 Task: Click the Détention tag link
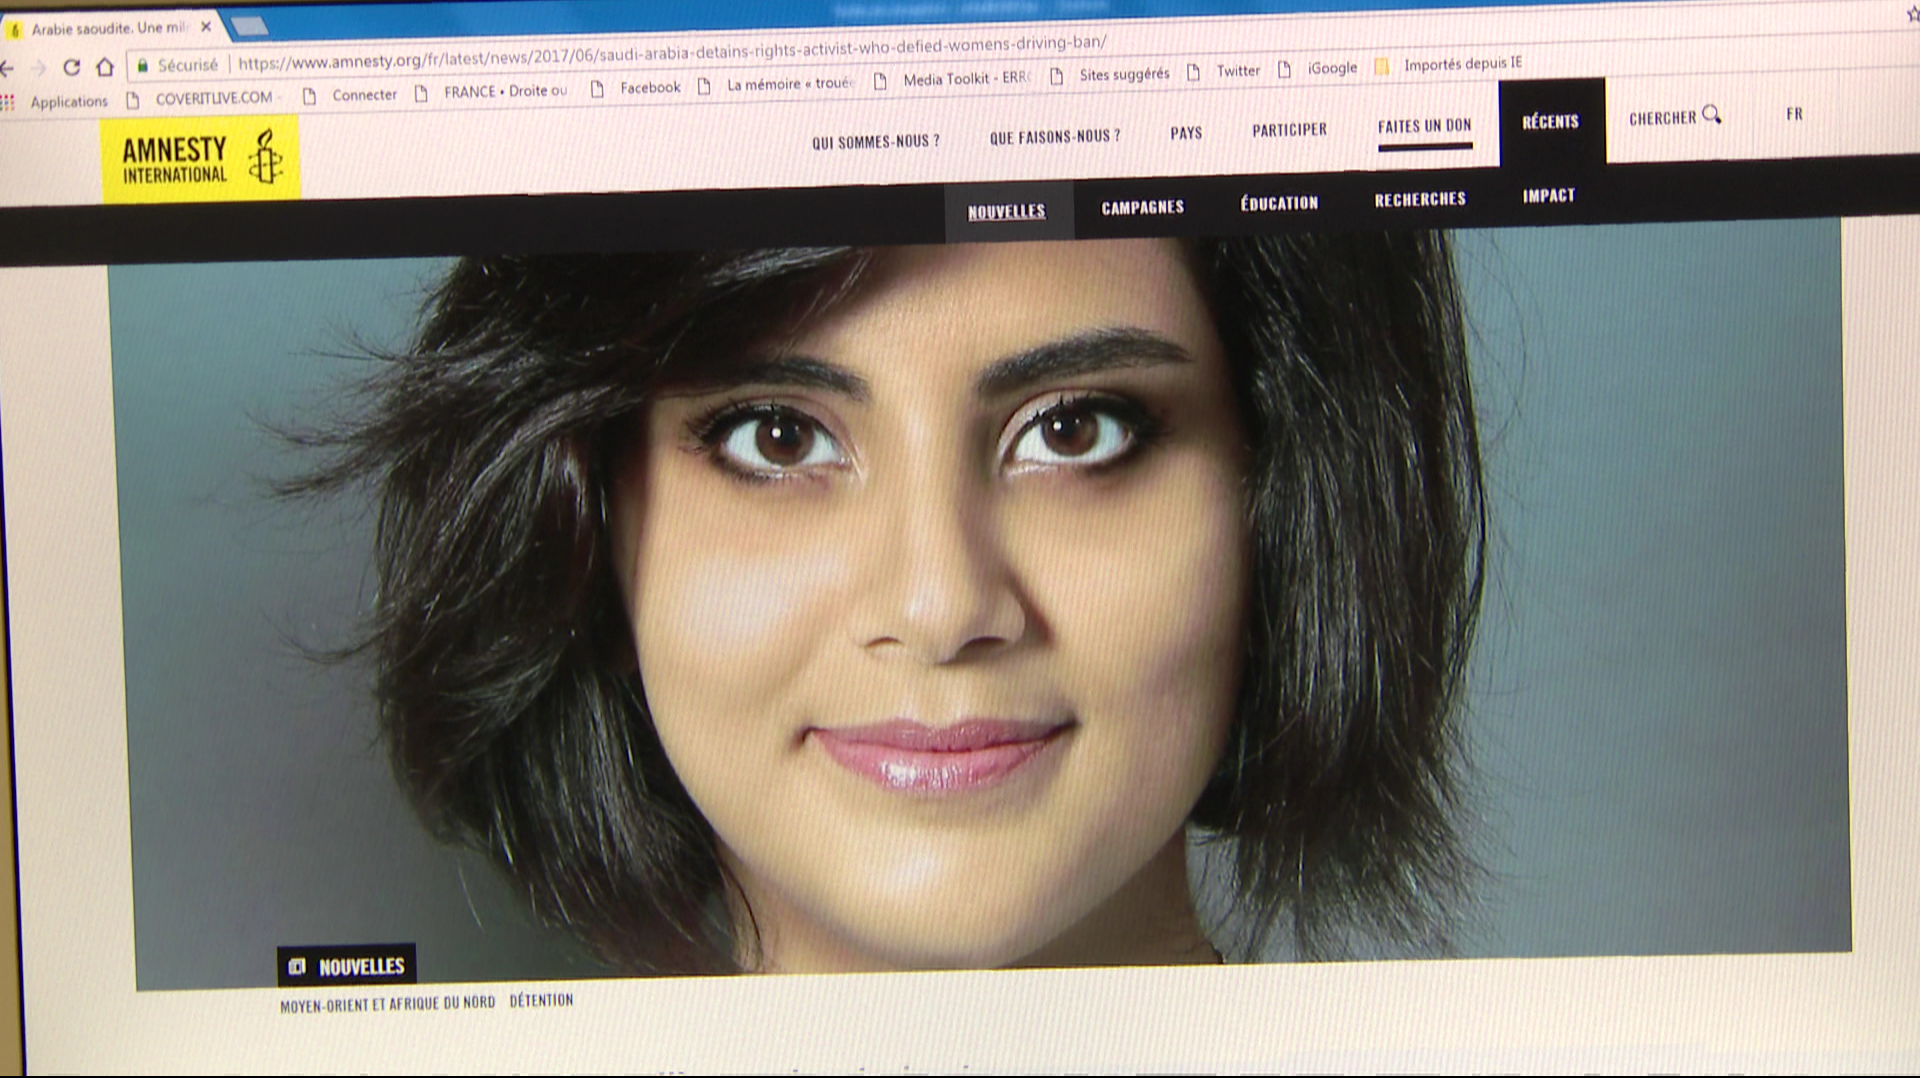click(541, 1000)
